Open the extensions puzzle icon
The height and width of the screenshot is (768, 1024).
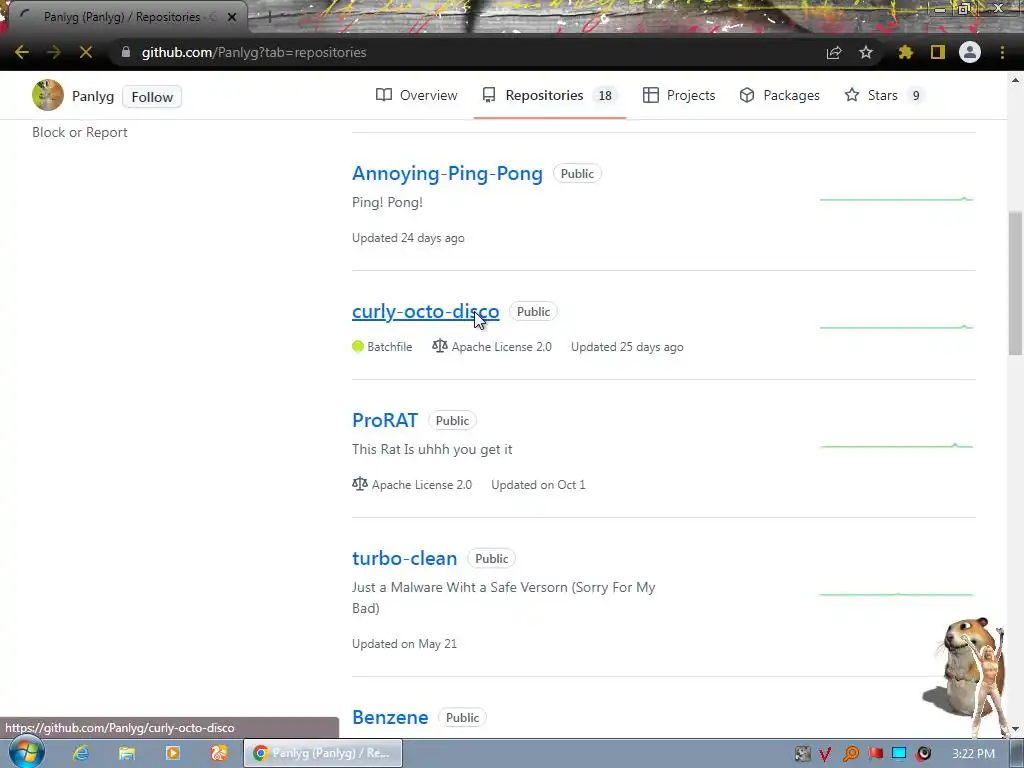906,52
